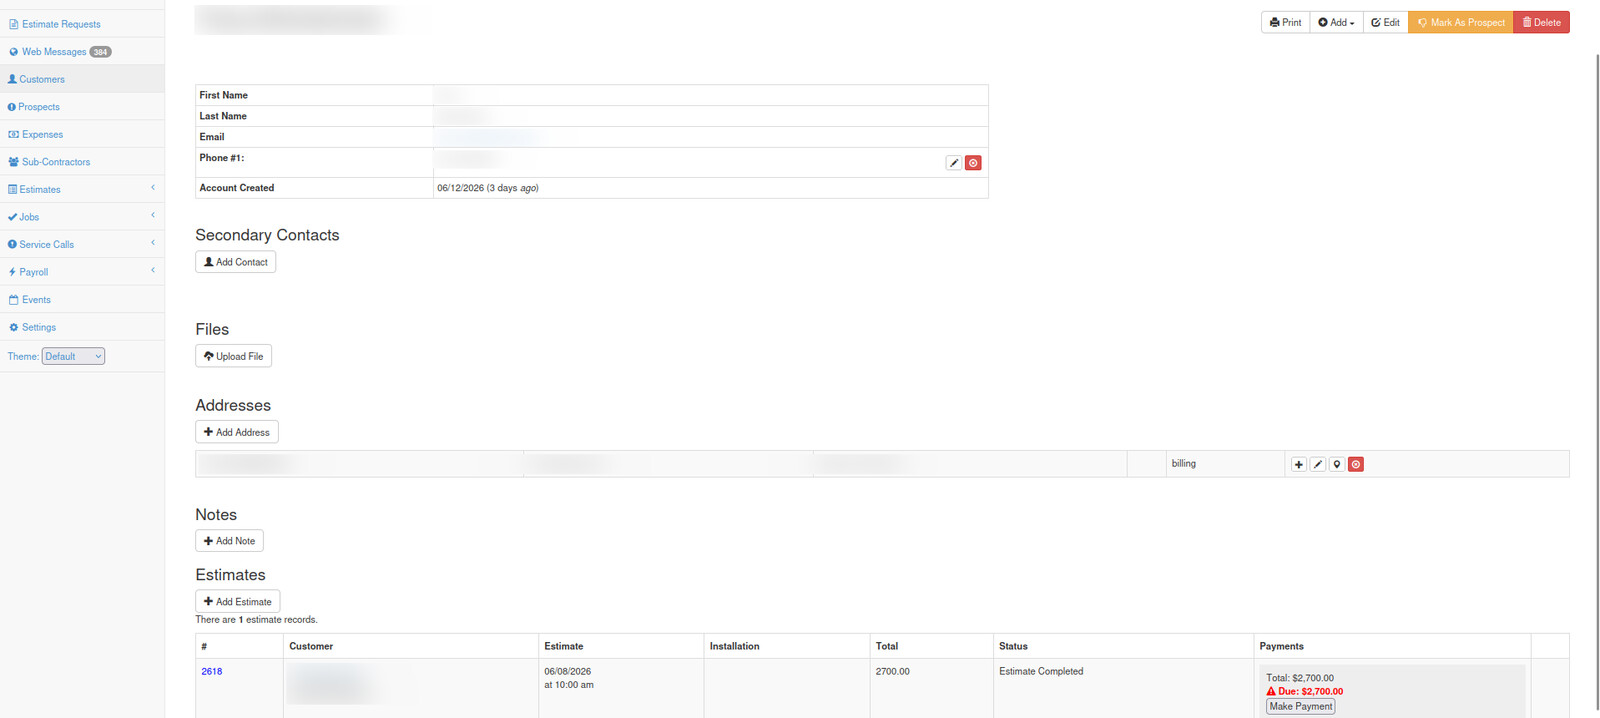
Task: Click the Service Calls sidebar item
Action: click(x=47, y=244)
